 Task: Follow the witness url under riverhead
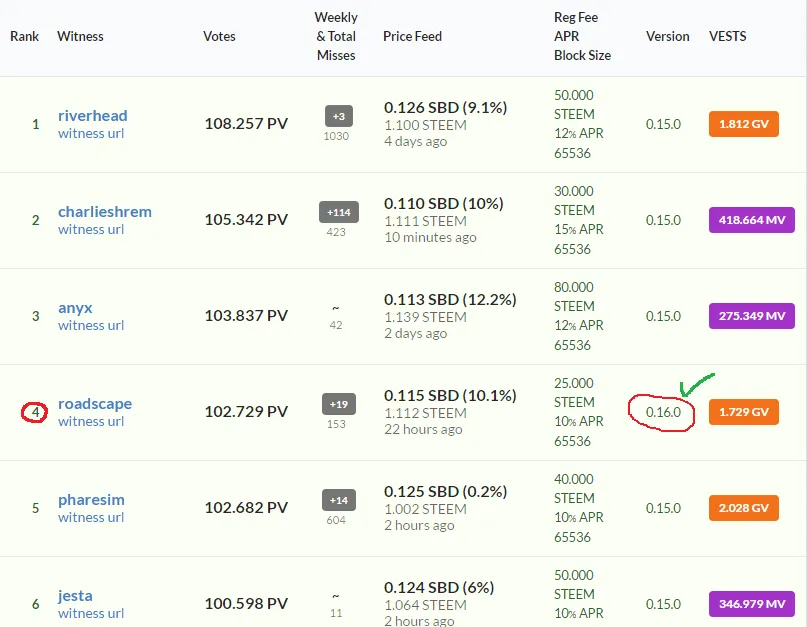tap(91, 134)
